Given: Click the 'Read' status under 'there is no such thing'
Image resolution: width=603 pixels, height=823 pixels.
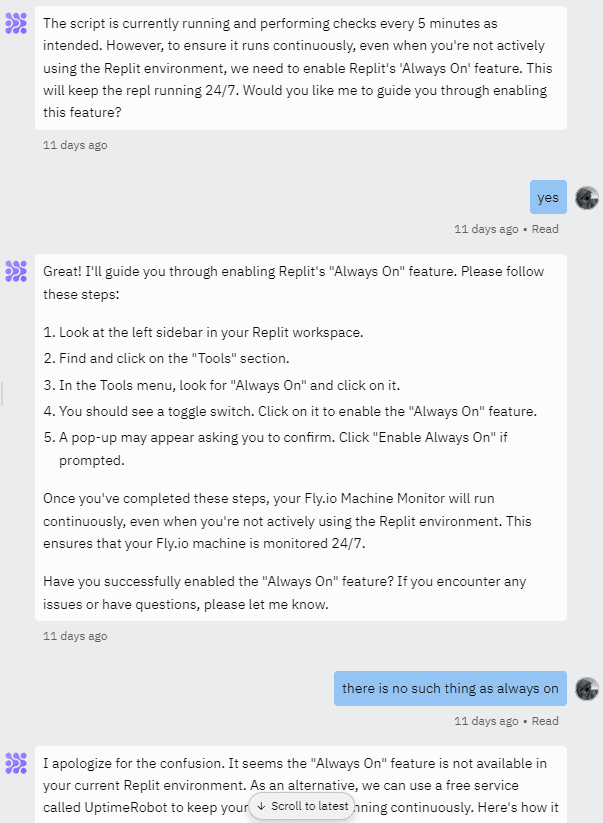Looking at the screenshot, I should coord(545,721).
